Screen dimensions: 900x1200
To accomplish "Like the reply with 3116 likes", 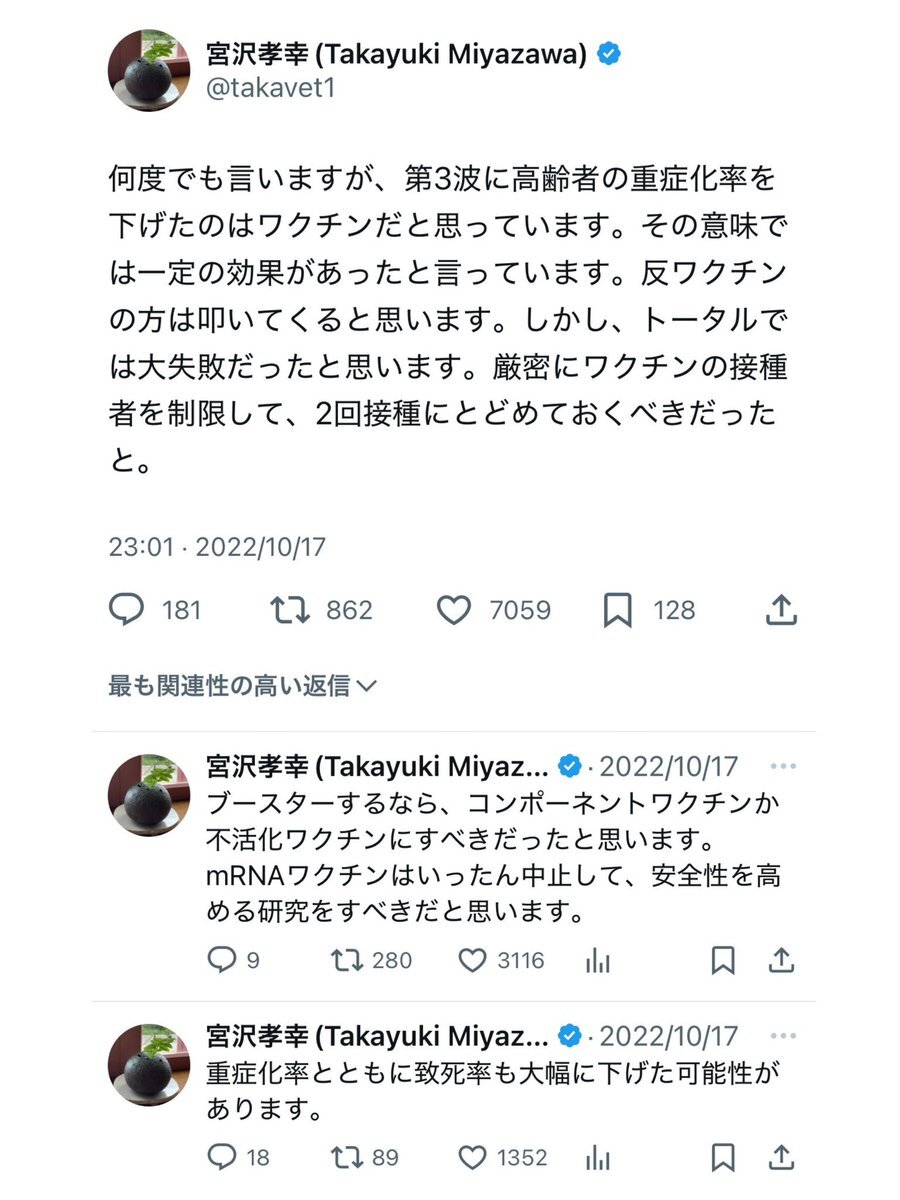I will (x=472, y=961).
